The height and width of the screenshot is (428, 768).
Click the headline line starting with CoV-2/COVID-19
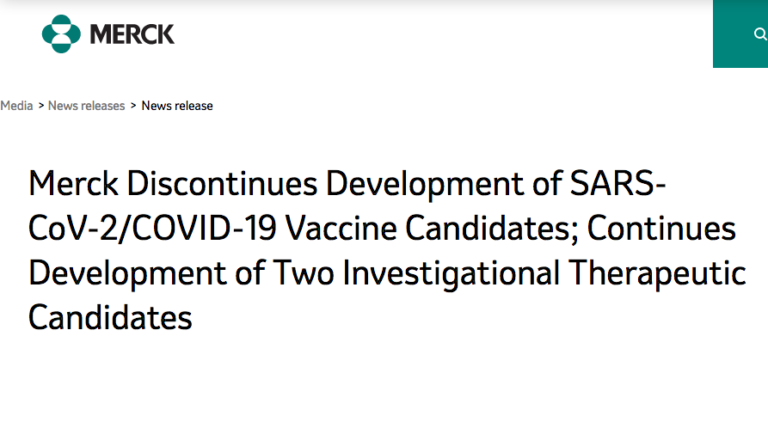382,229
